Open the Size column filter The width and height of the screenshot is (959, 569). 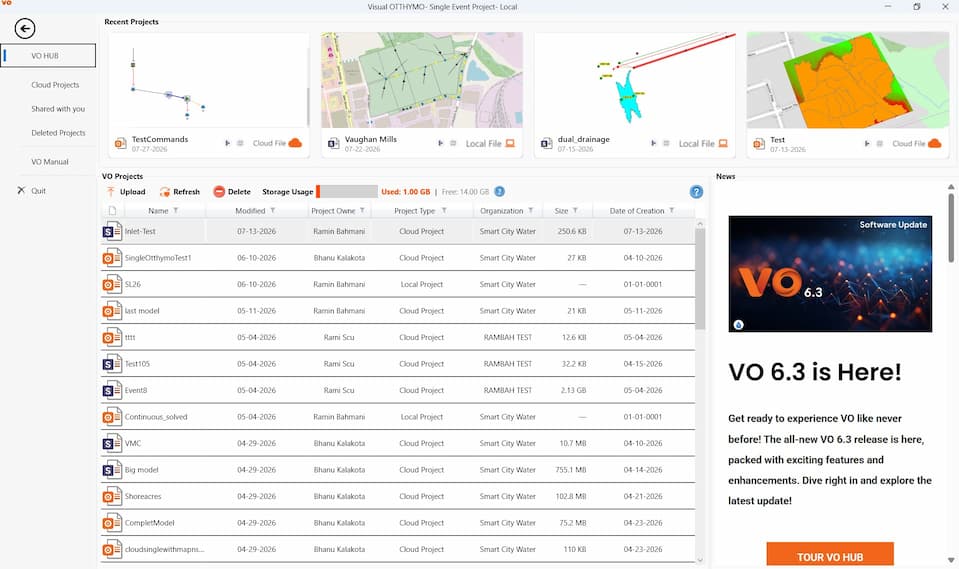coord(576,210)
